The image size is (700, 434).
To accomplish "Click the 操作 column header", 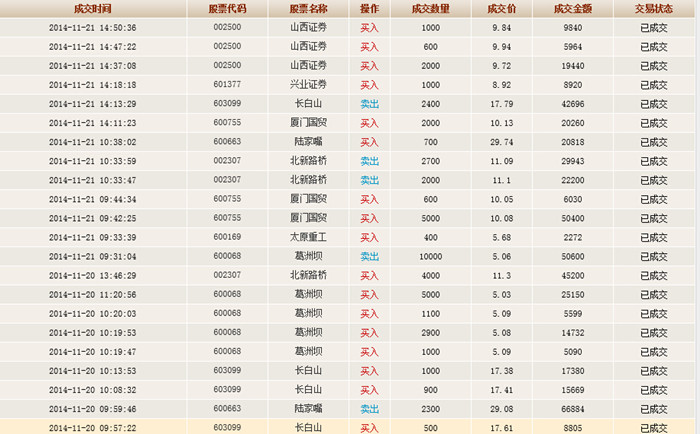I will click(x=369, y=8).
